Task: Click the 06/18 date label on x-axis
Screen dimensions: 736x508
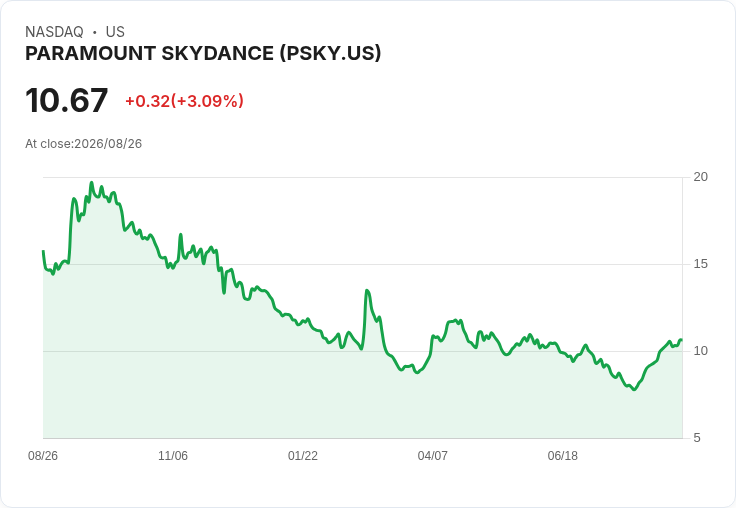Action: [x=562, y=455]
